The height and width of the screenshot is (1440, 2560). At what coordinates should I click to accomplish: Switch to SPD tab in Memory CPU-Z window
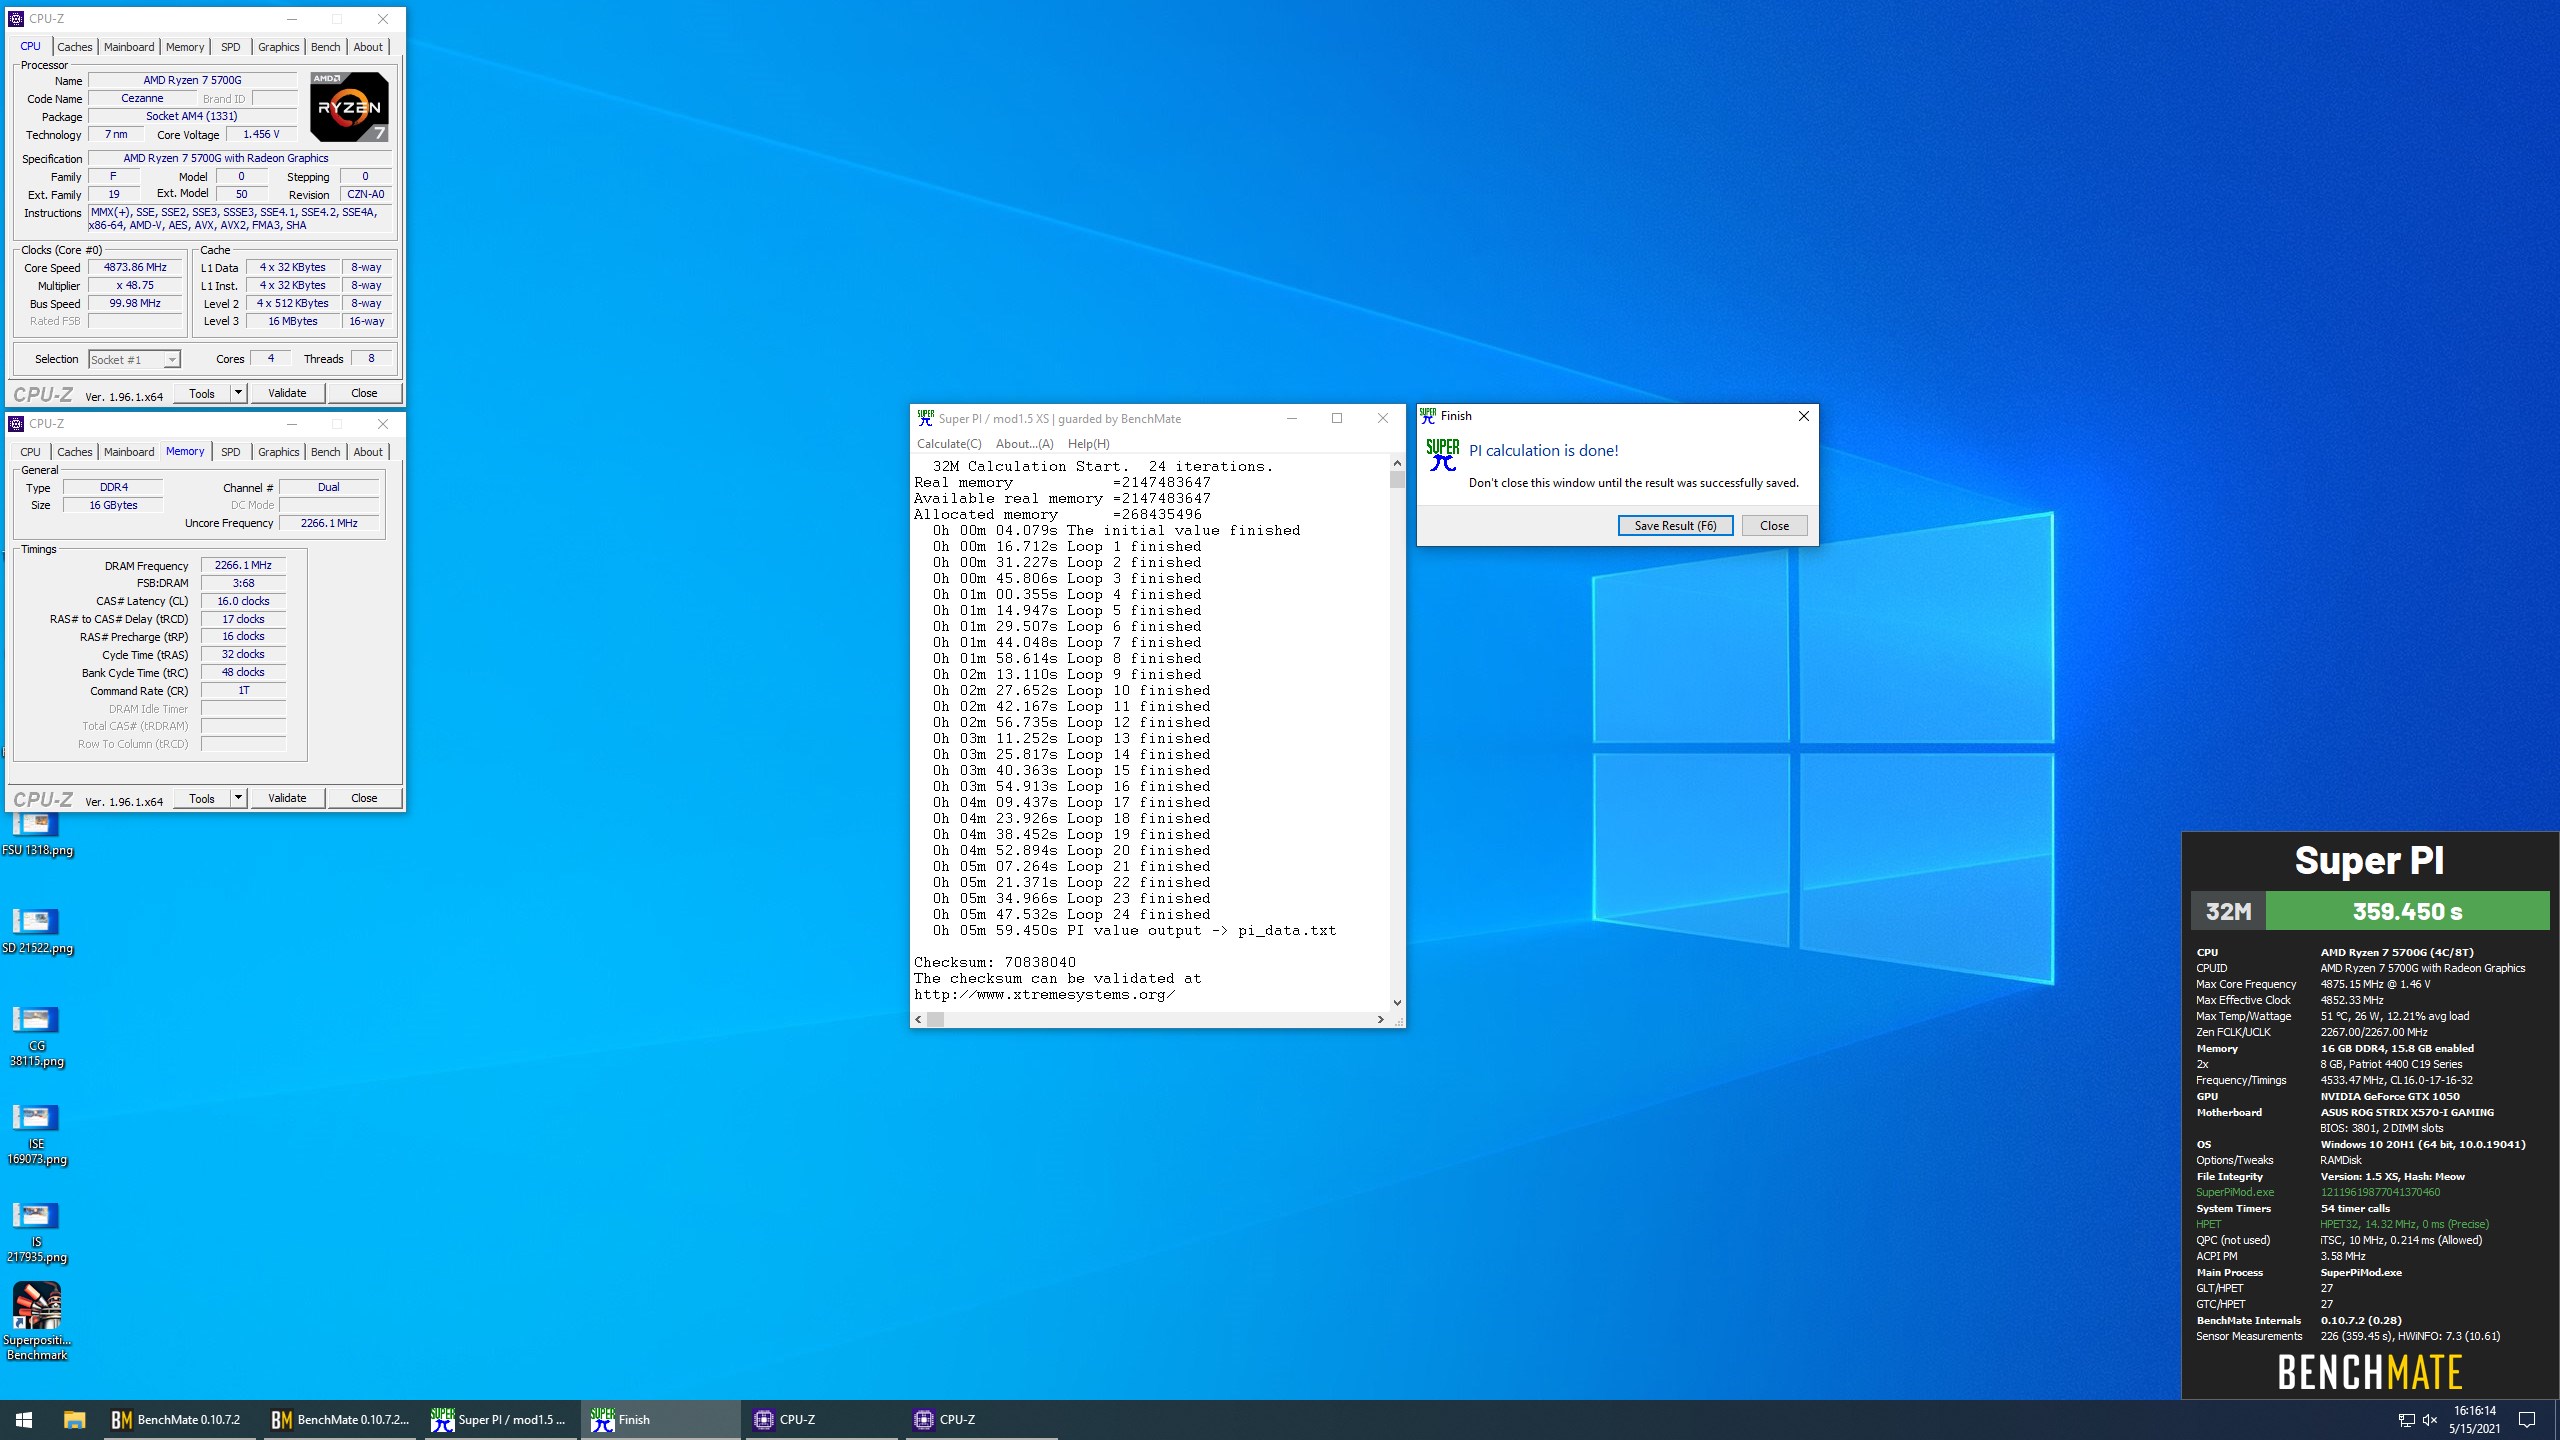coord(230,452)
